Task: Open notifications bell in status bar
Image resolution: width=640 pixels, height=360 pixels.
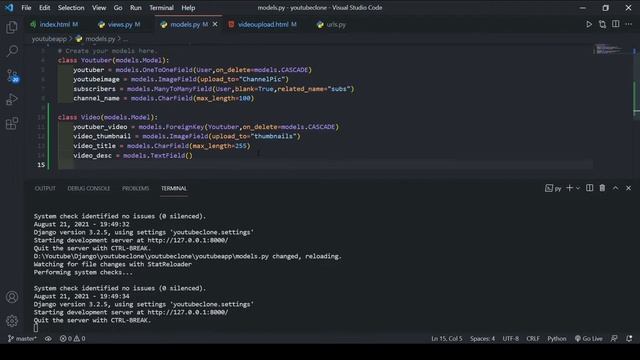Action: tap(629, 338)
